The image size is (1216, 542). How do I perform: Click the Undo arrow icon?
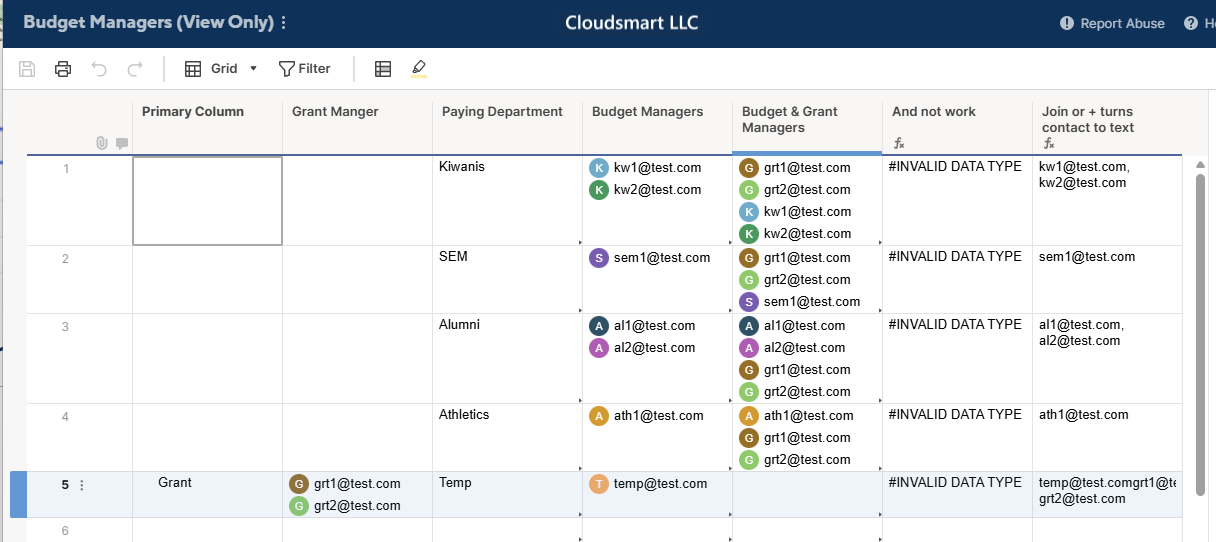[x=99, y=69]
